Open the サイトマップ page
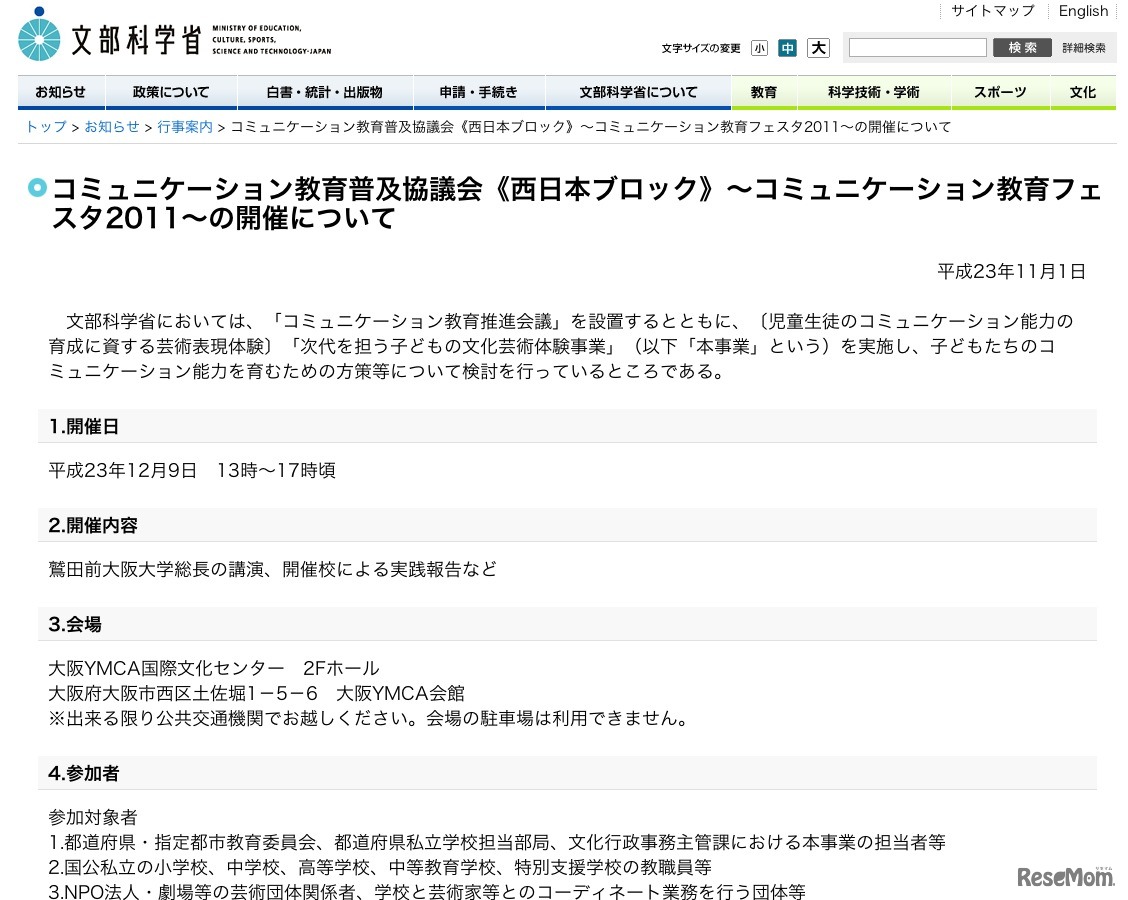 point(994,11)
